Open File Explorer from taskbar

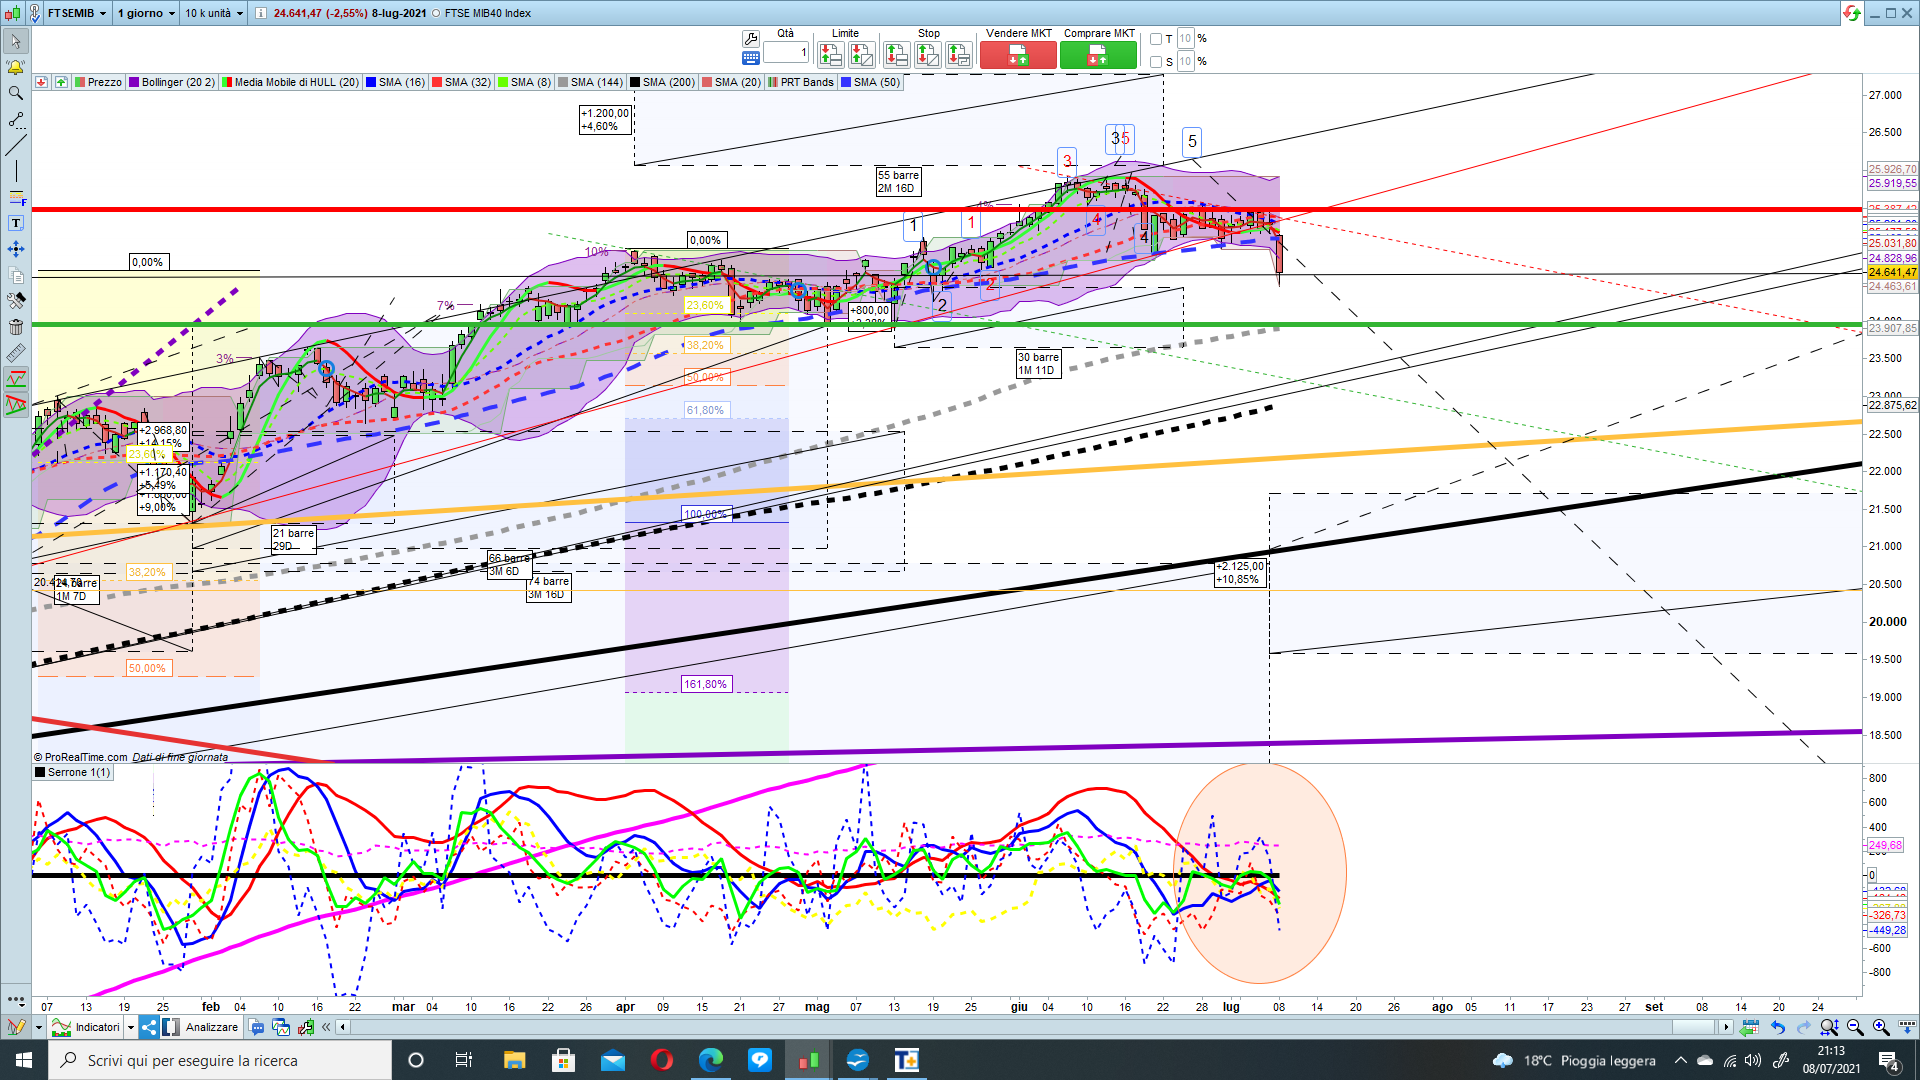(x=514, y=1060)
